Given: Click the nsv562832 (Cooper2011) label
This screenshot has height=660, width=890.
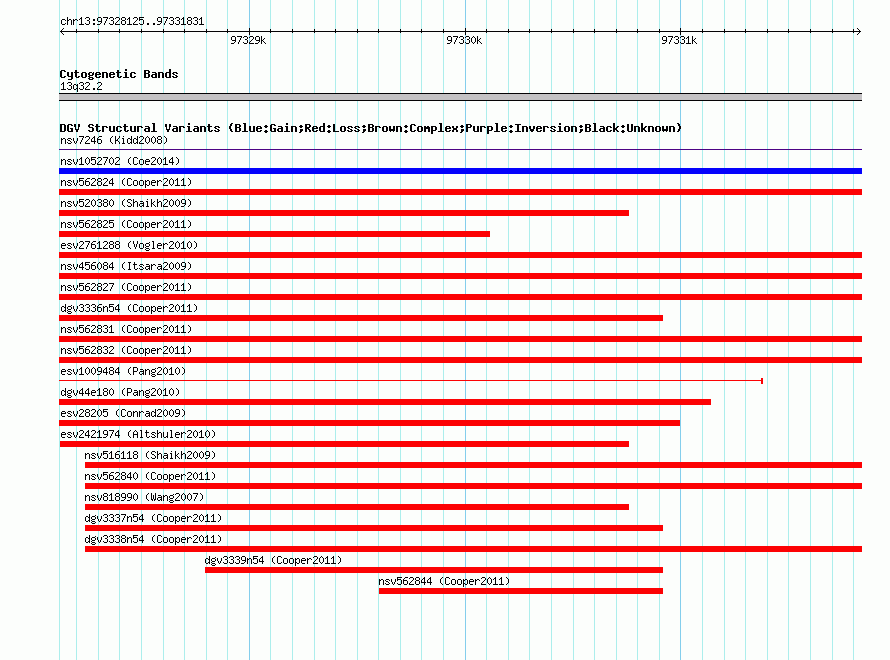Looking at the screenshot, I should point(126,350).
